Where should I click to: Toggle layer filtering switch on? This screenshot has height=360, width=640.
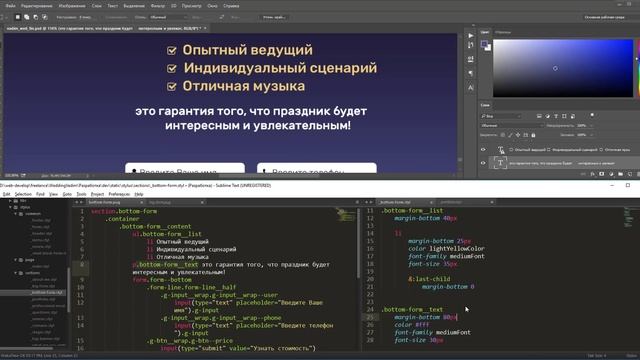[x=592, y=116]
